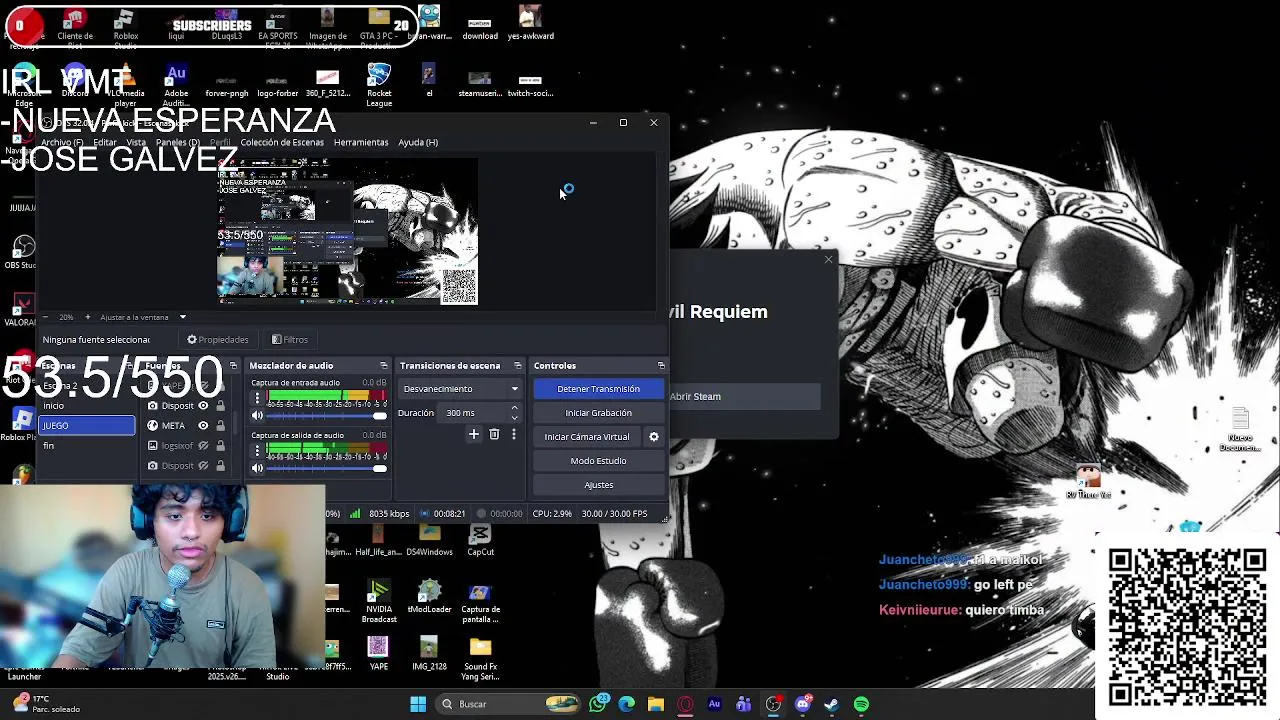Select the fin scene
This screenshot has height=720, width=1280.
tap(86, 446)
